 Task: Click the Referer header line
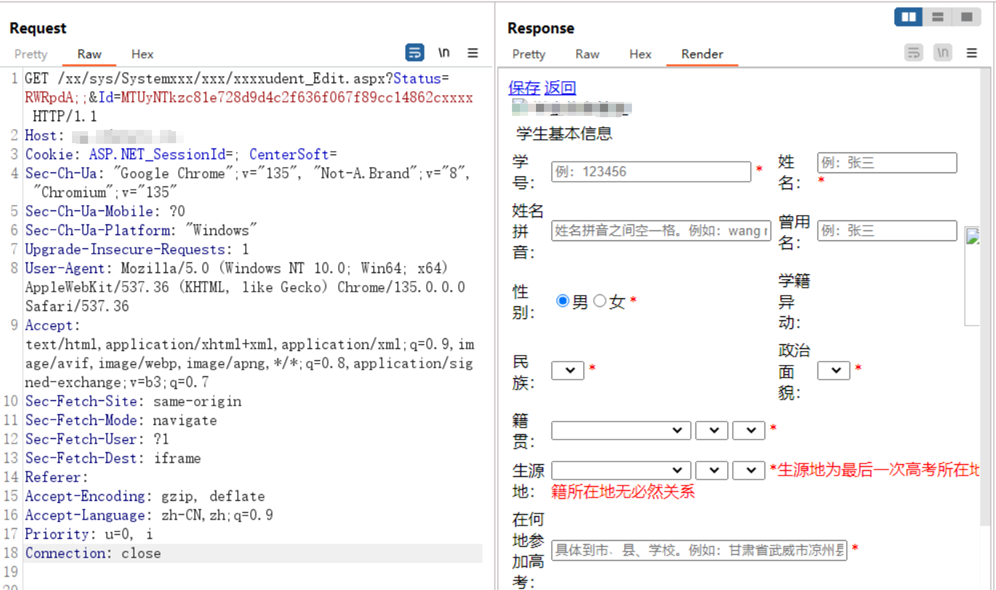click(x=57, y=478)
